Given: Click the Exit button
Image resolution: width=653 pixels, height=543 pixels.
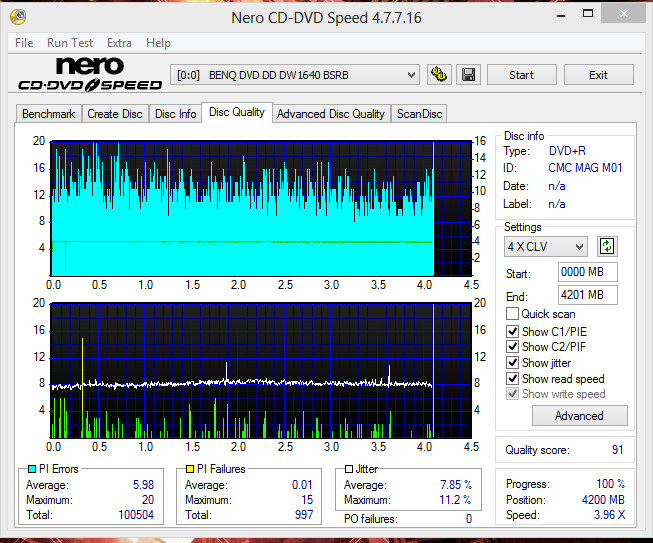Looking at the screenshot, I should [x=598, y=75].
